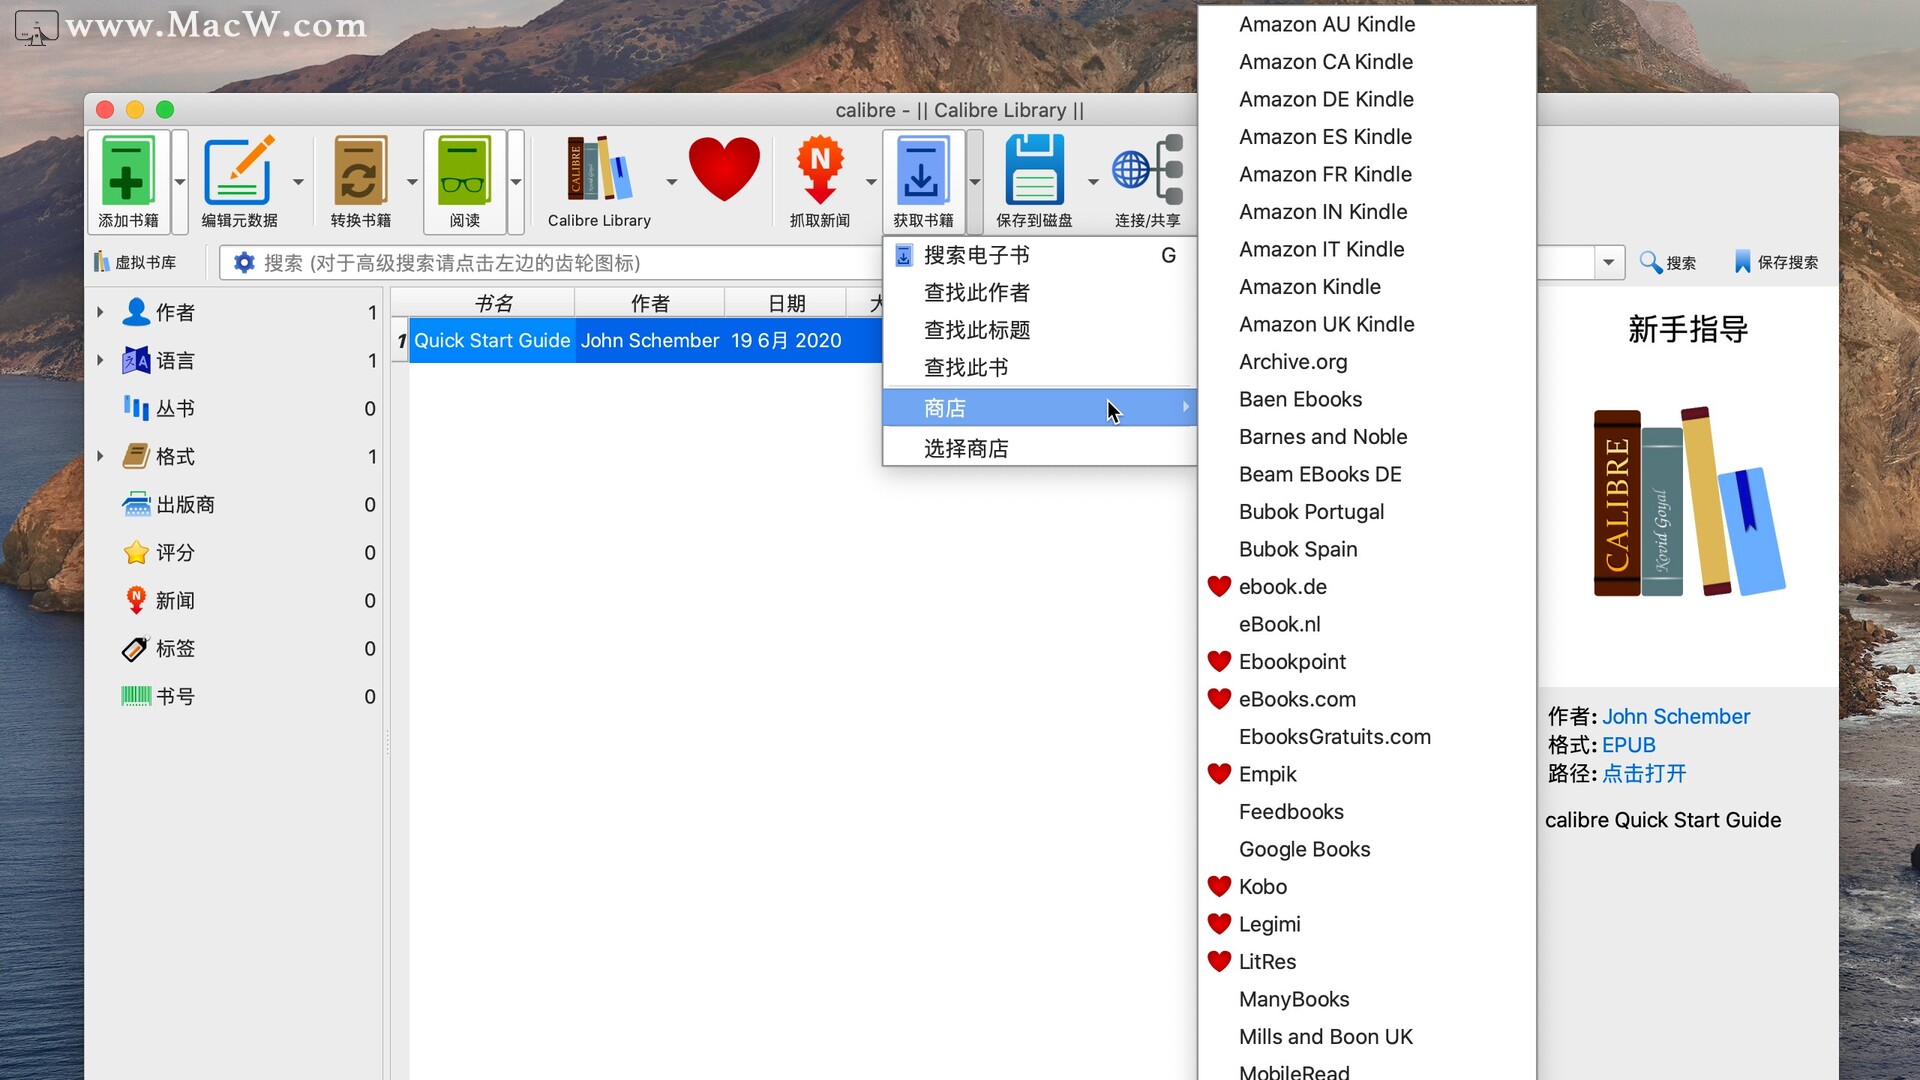Choose 搜索电子书 from the menu

1040,255
